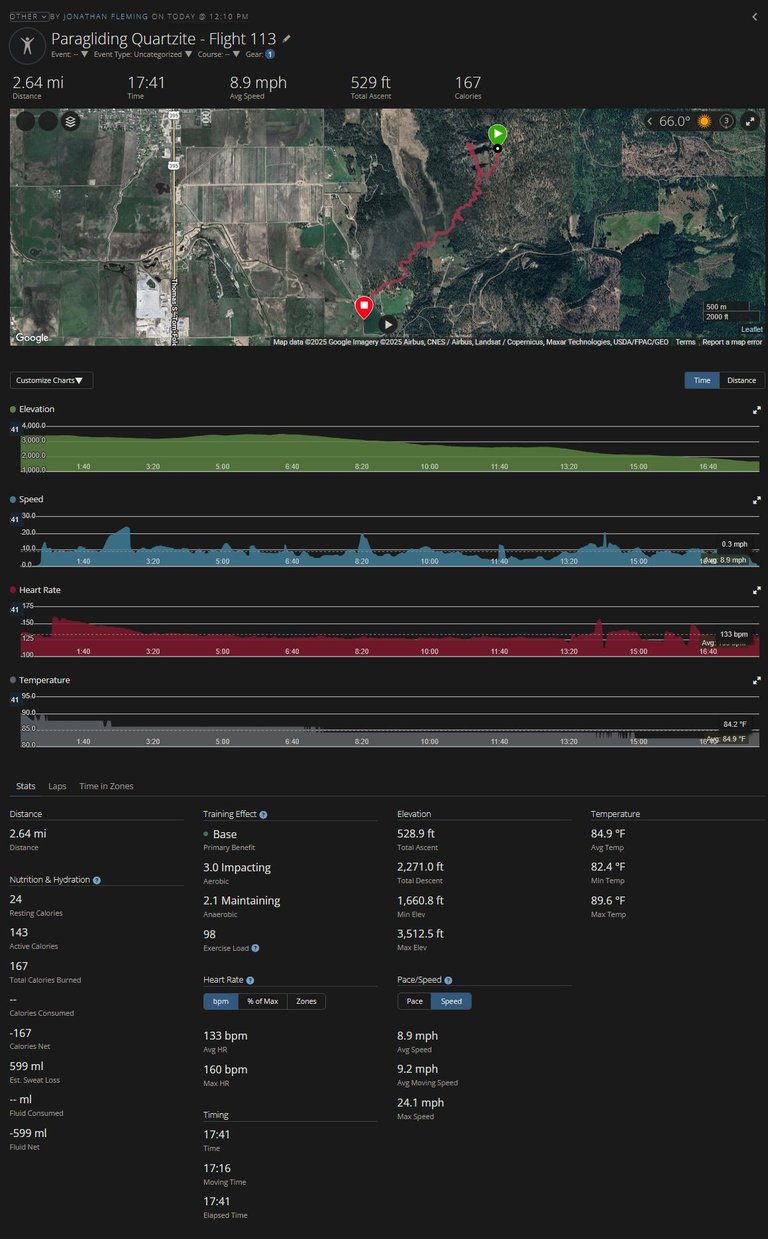This screenshot has height=1239, width=768.
Task: Click the Heart Rate chart 41 badge
Action: pos(15,609)
